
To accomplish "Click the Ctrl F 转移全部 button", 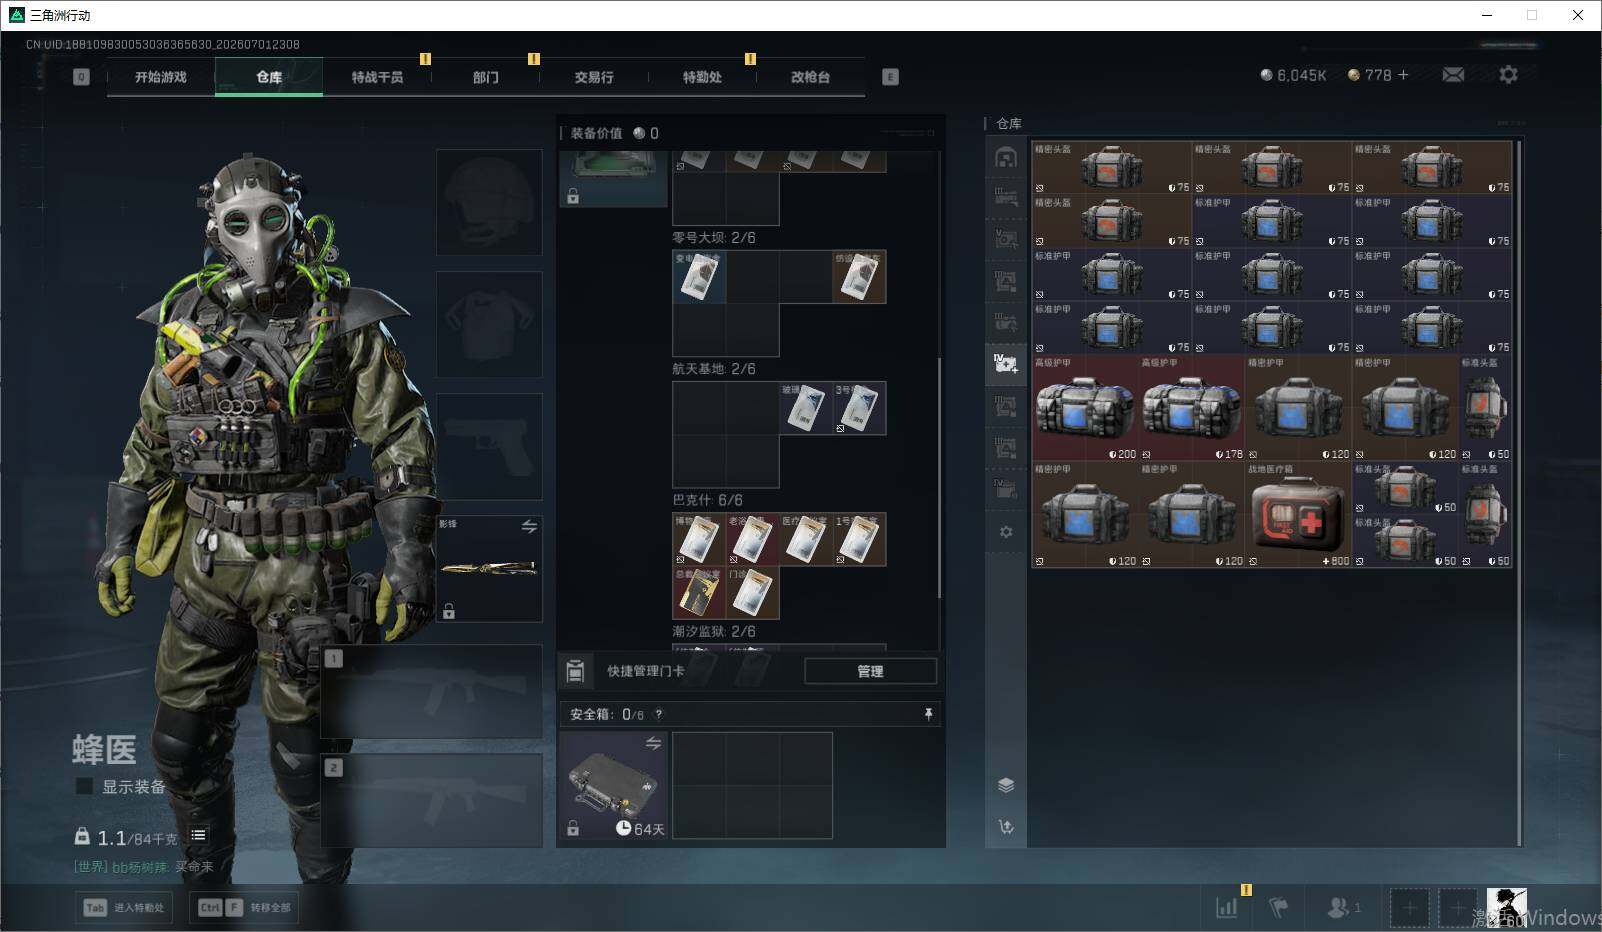I will tap(245, 907).
